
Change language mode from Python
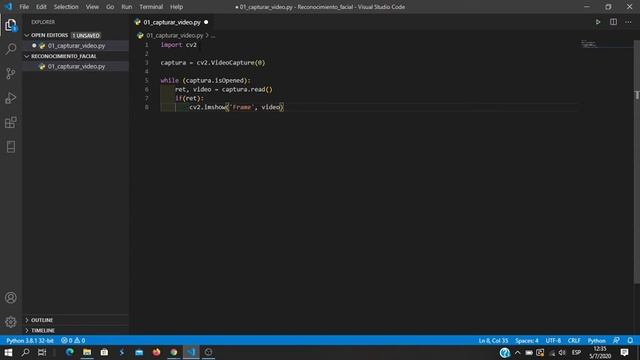point(596,340)
